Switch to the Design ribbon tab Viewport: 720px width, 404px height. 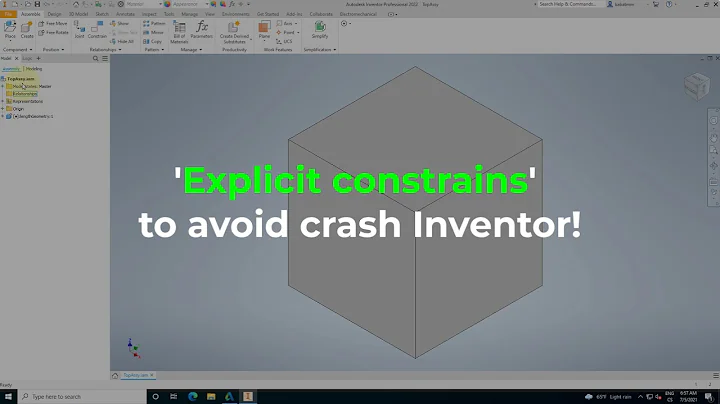click(54, 14)
